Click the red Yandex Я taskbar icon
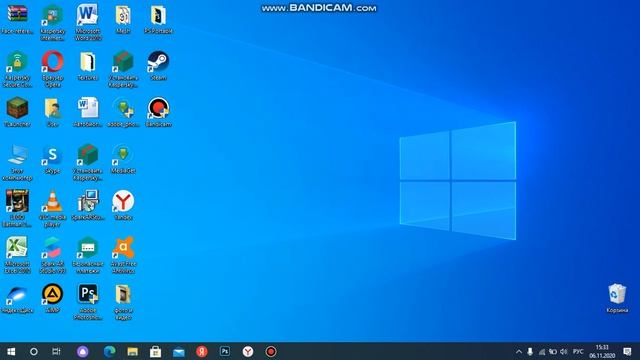 tap(202, 351)
